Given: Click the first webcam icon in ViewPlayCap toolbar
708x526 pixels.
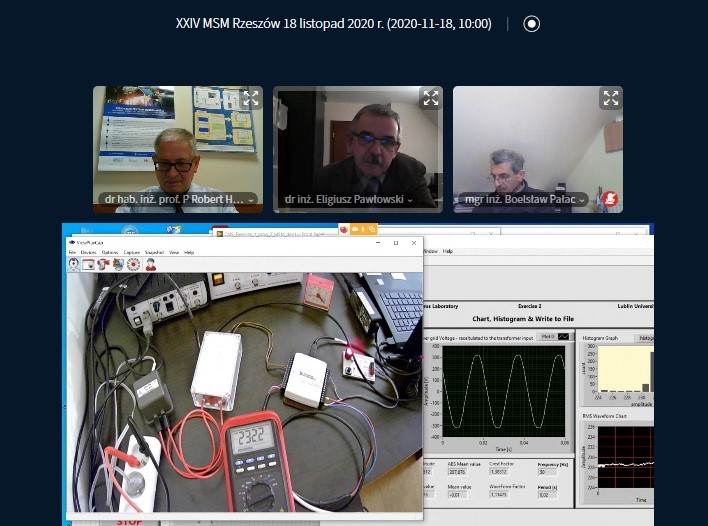Looking at the screenshot, I should 74,264.
